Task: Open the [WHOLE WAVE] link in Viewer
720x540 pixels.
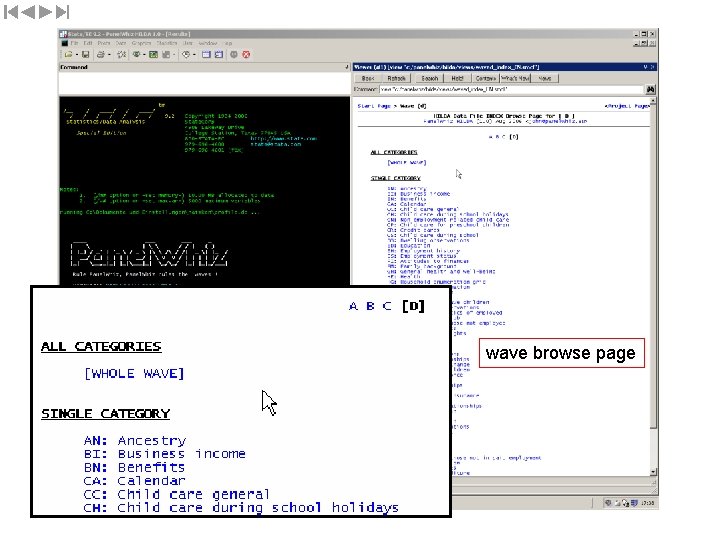Action: pyautogui.click(x=407, y=163)
